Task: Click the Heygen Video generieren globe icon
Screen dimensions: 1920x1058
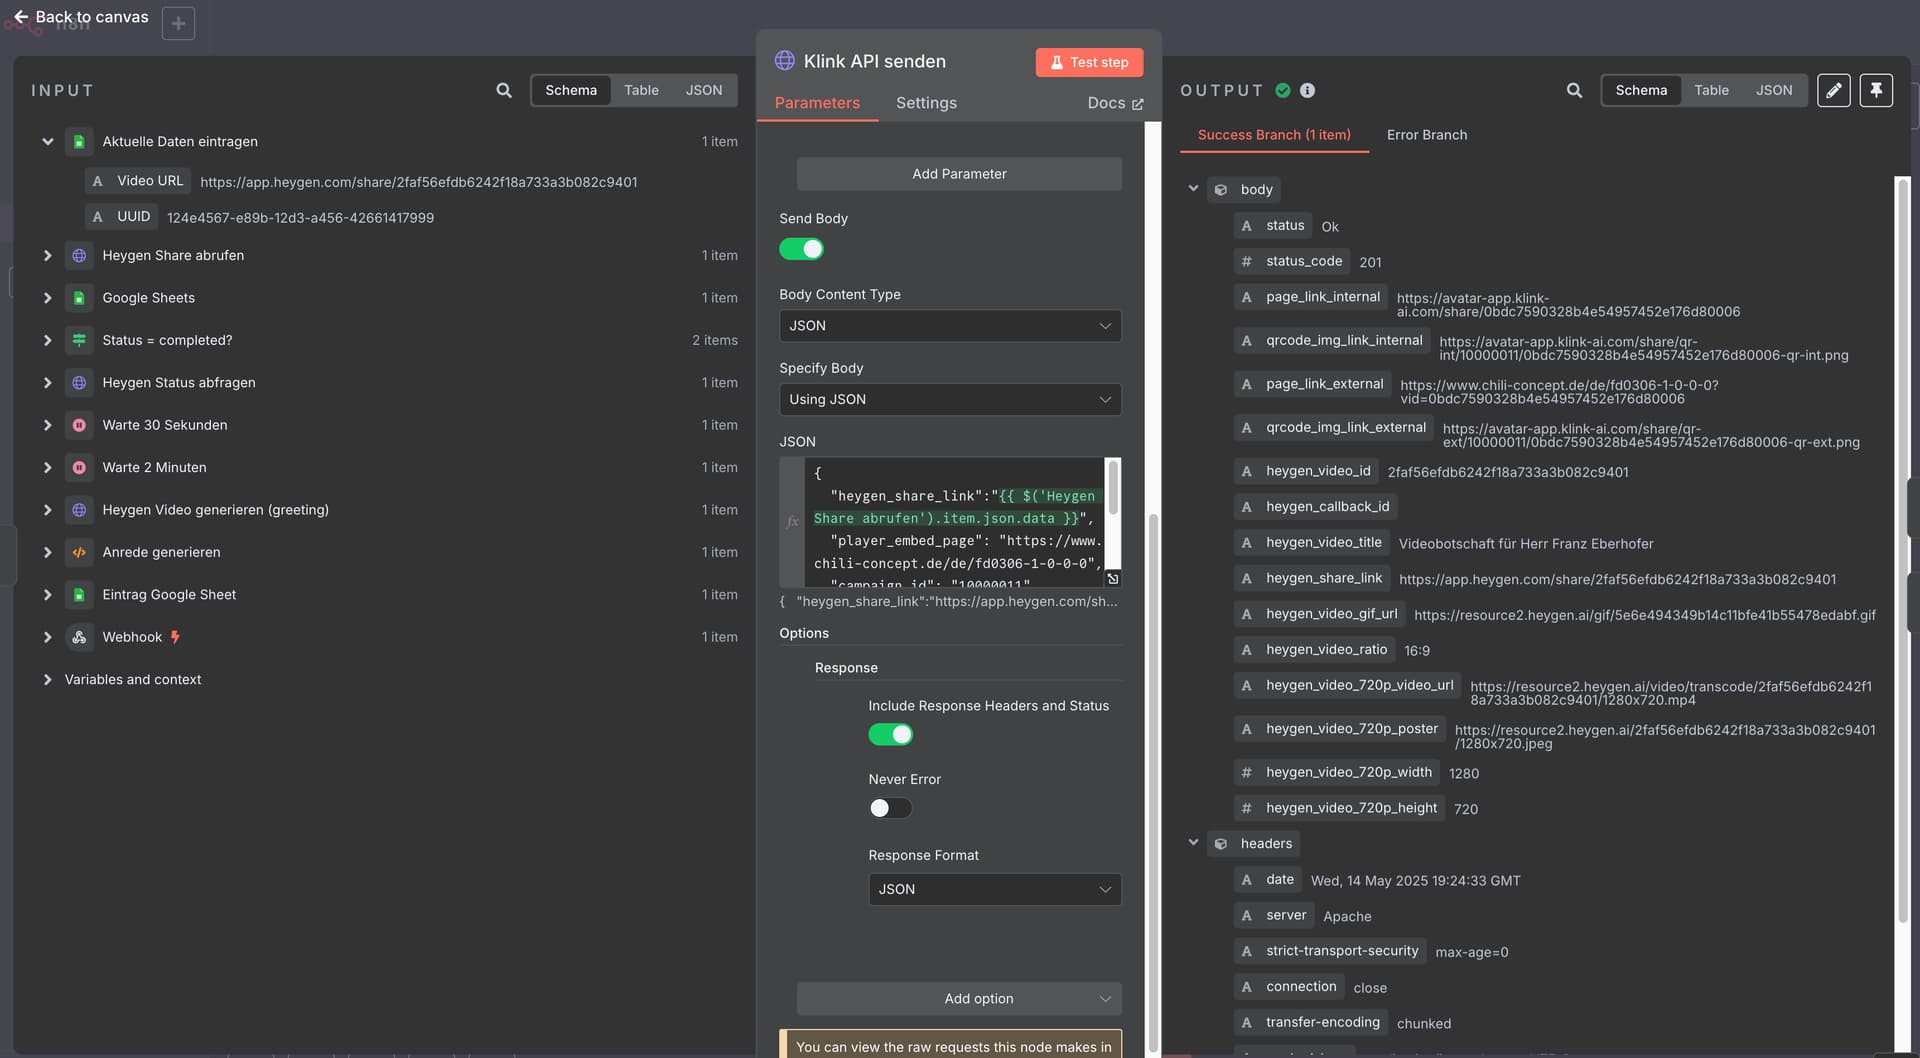Action: tap(79, 510)
